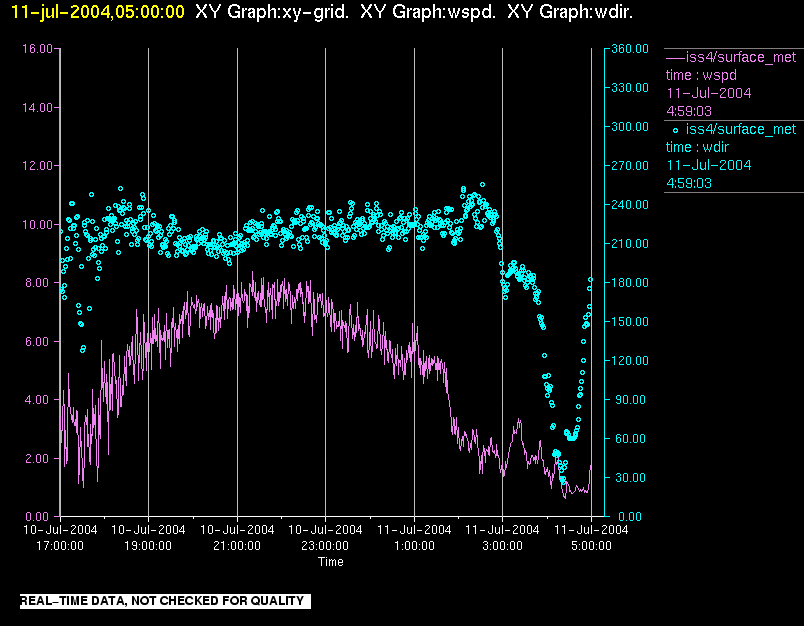Click time axis label 11-Jul-2004 5:00:00
Viewport: 804px width, 626px height.
591,538
